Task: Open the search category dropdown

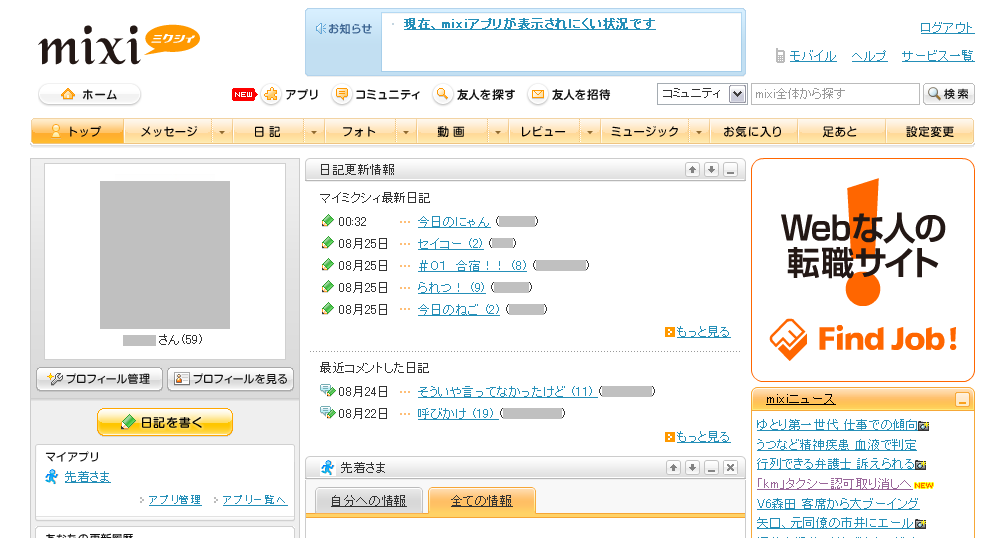Action: pyautogui.click(x=702, y=94)
